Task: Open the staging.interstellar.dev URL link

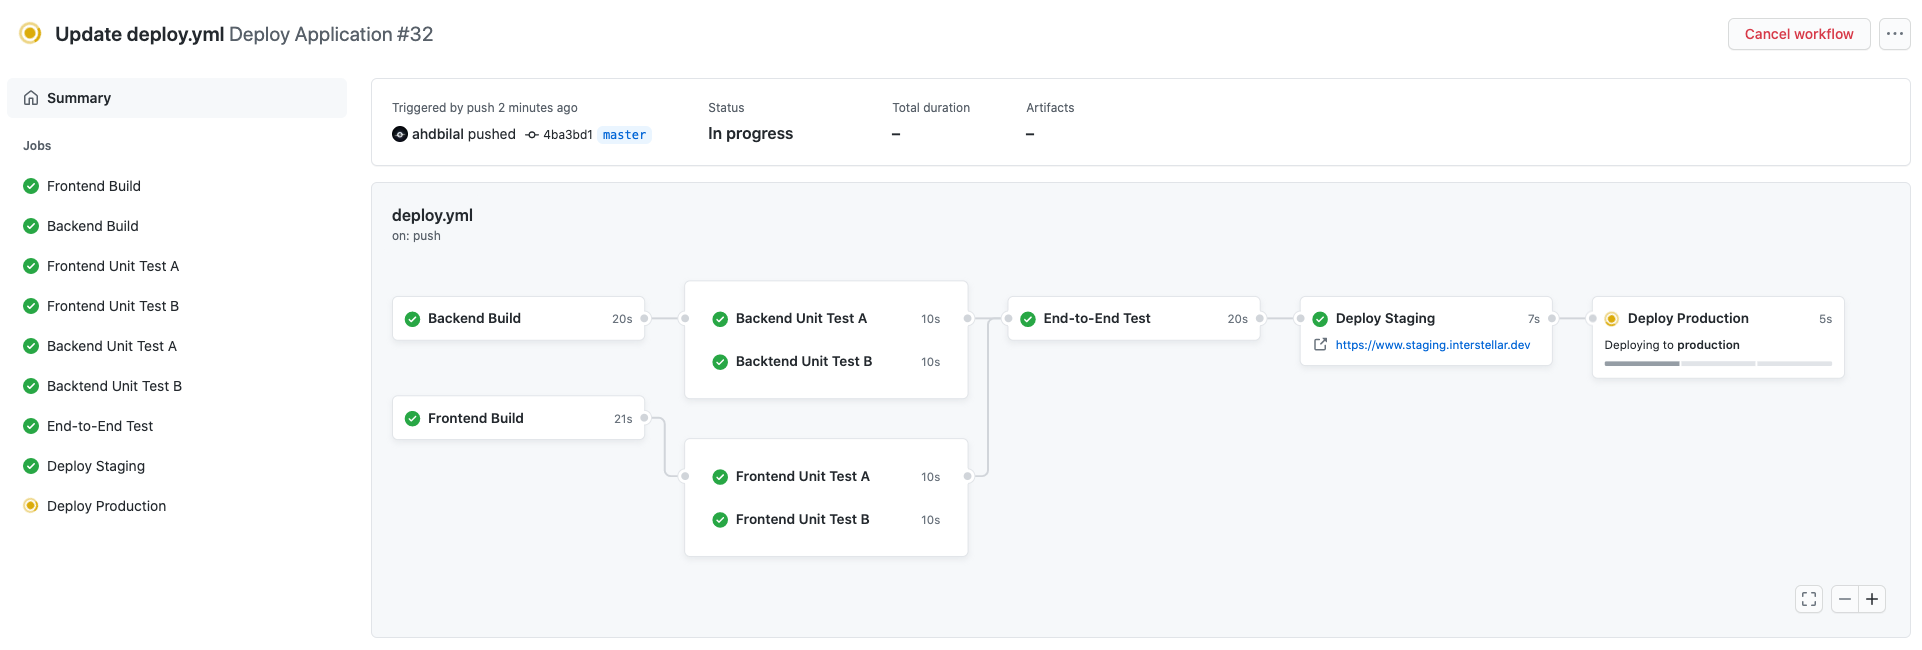Action: (x=1432, y=345)
